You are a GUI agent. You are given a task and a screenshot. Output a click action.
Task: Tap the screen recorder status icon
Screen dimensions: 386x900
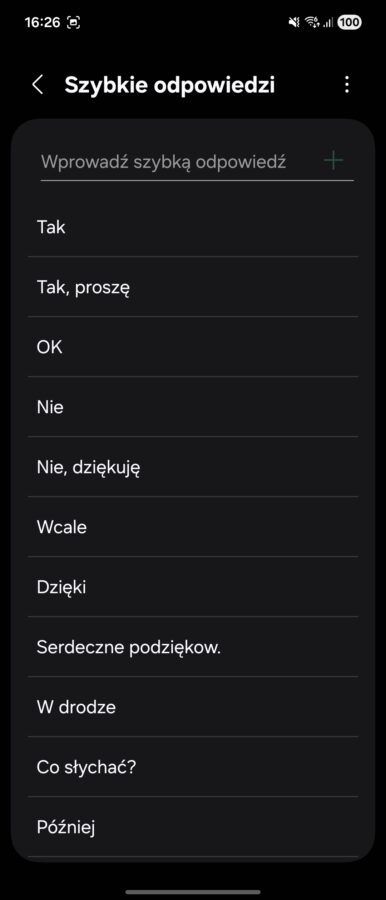[74, 22]
